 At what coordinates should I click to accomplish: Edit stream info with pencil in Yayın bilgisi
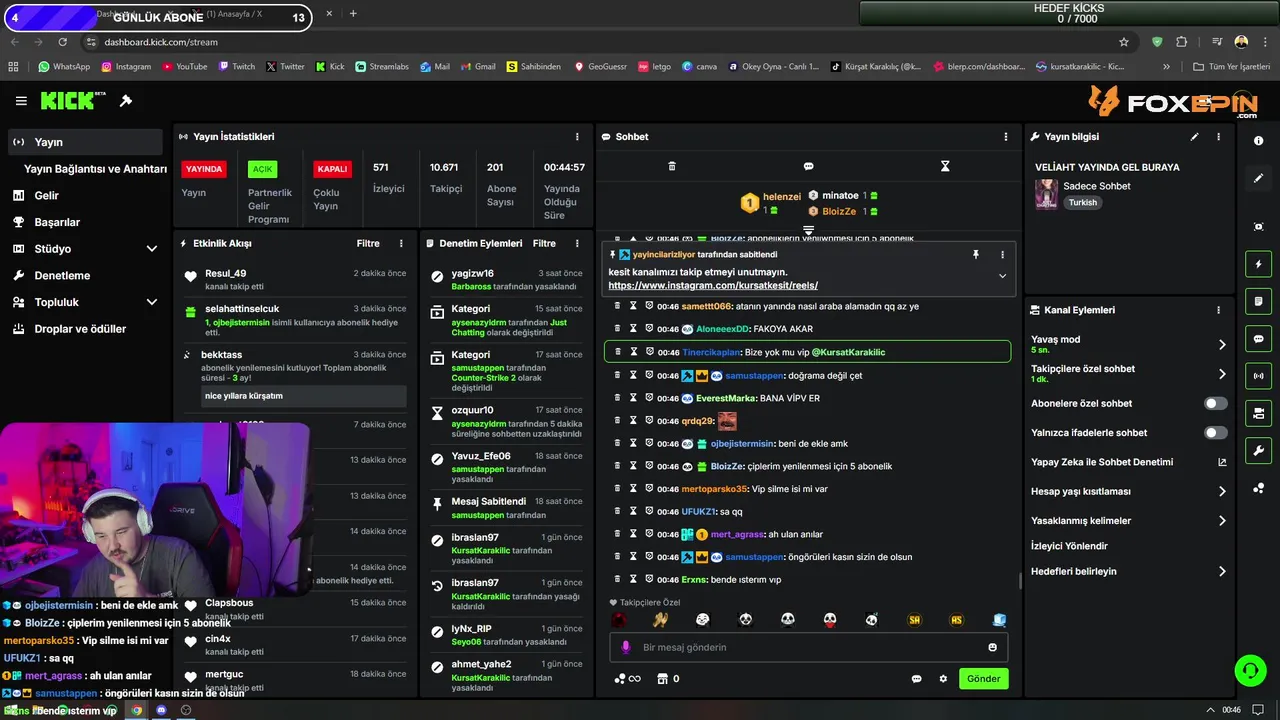(1194, 137)
